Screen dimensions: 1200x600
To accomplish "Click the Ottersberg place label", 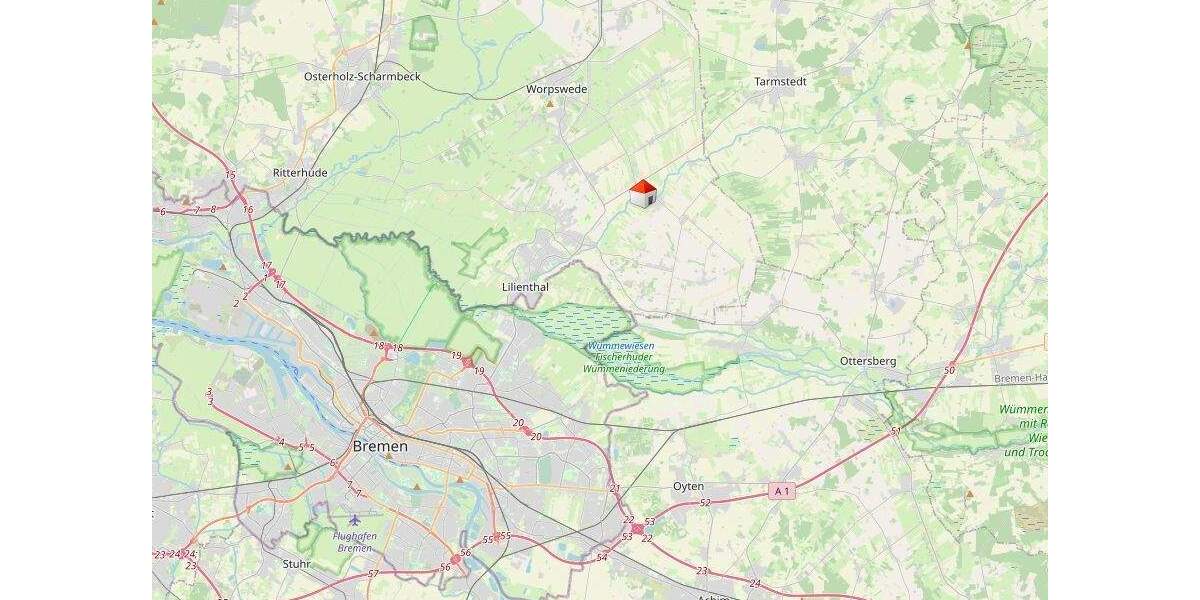I will (868, 360).
